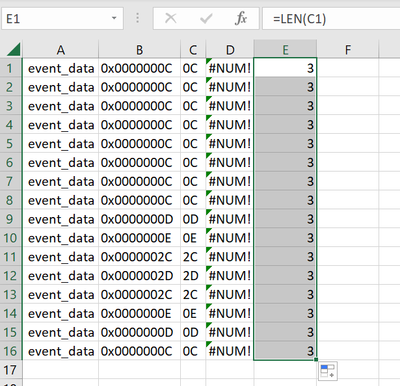Select column A header
400x386 pixels.
pyautogui.click(x=60, y=50)
